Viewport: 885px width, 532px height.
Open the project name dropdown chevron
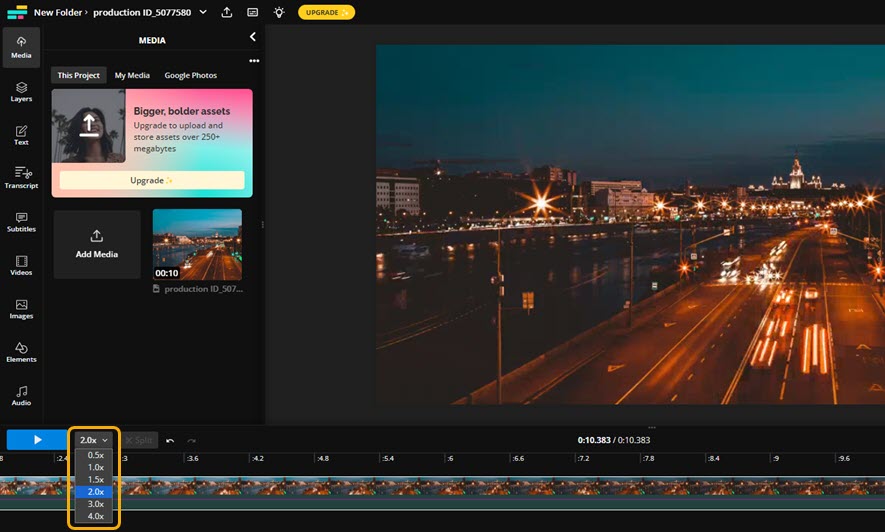(203, 12)
